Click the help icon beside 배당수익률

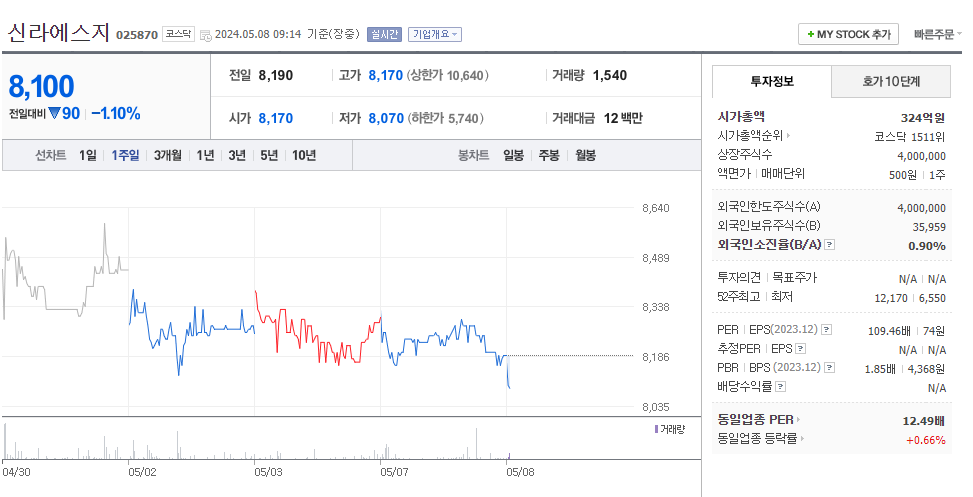pyautogui.click(x=781, y=387)
